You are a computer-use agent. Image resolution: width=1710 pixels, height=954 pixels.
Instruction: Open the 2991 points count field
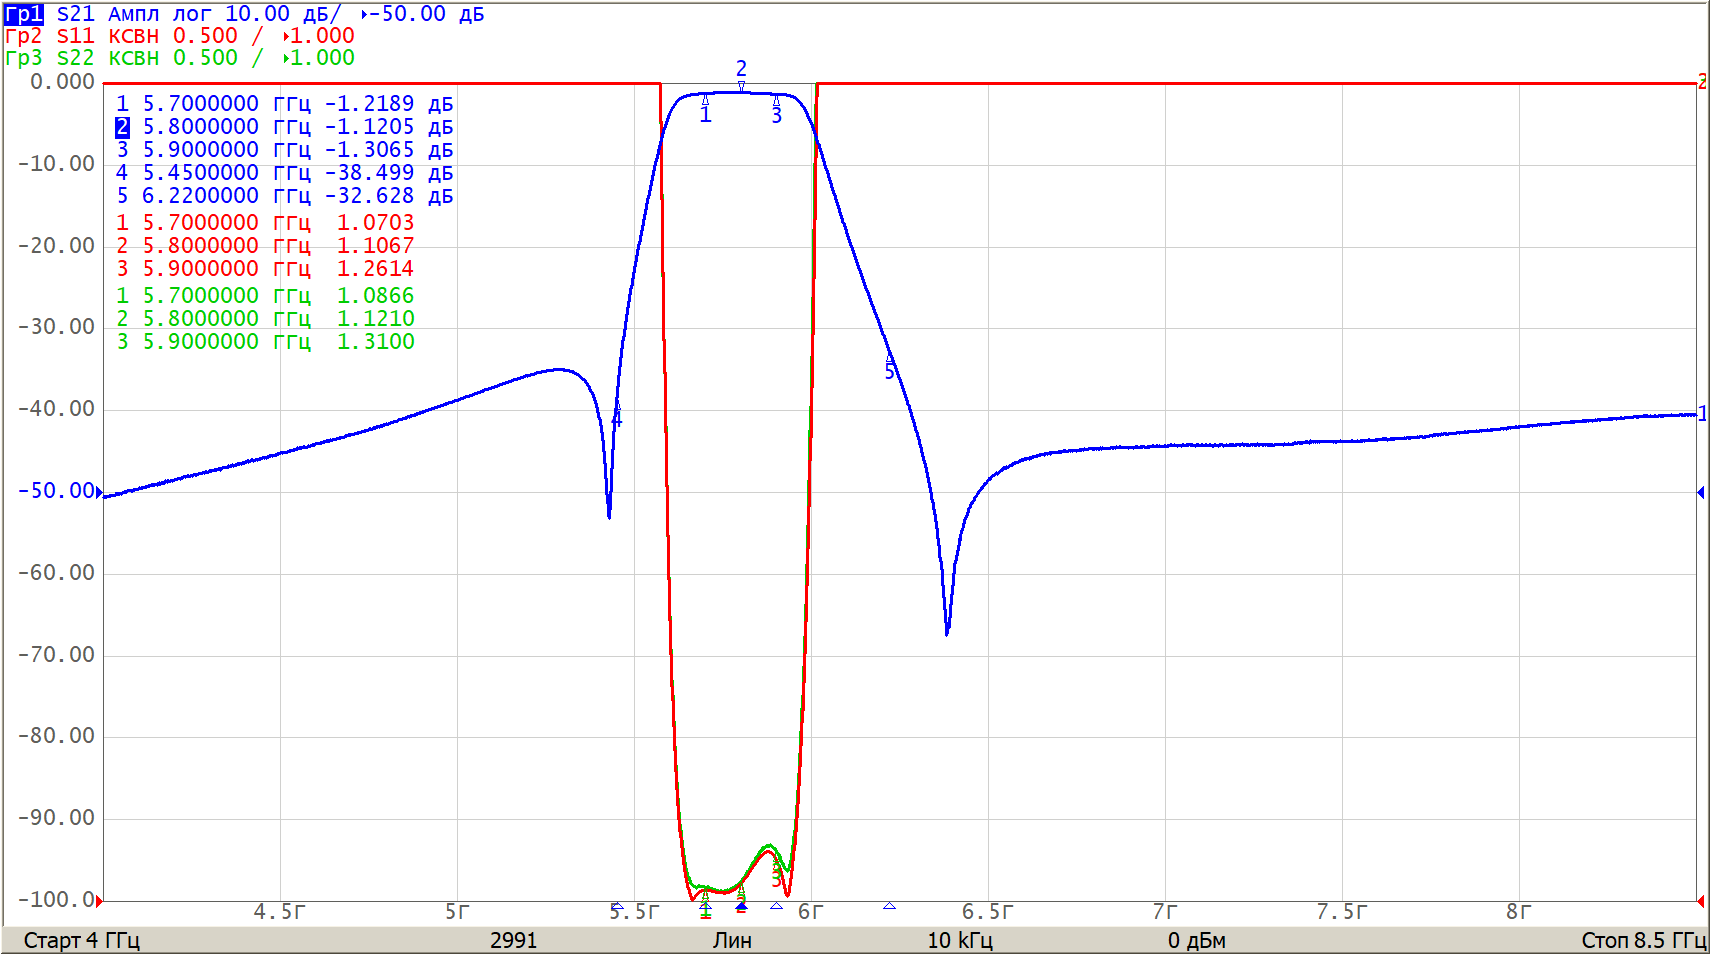coord(513,940)
